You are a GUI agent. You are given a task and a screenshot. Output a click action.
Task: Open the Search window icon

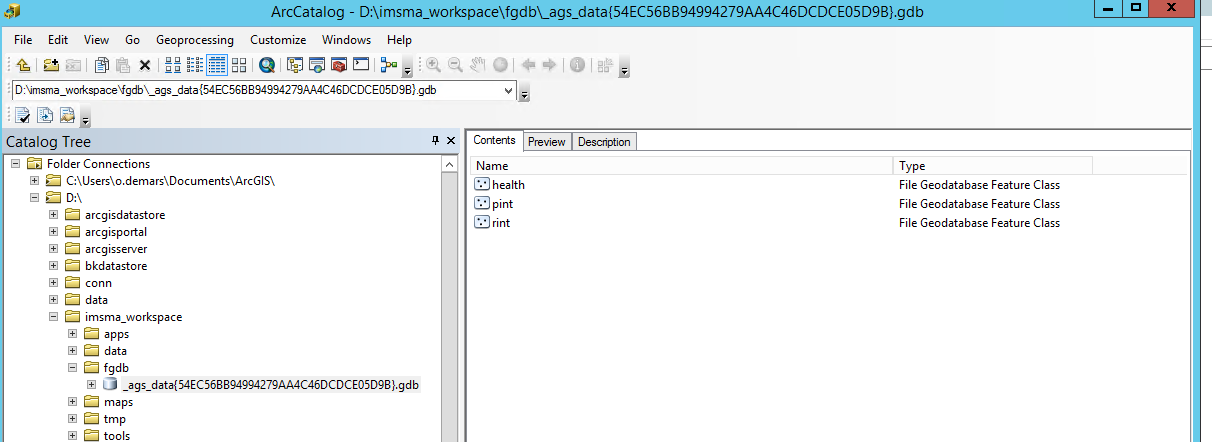(x=316, y=65)
